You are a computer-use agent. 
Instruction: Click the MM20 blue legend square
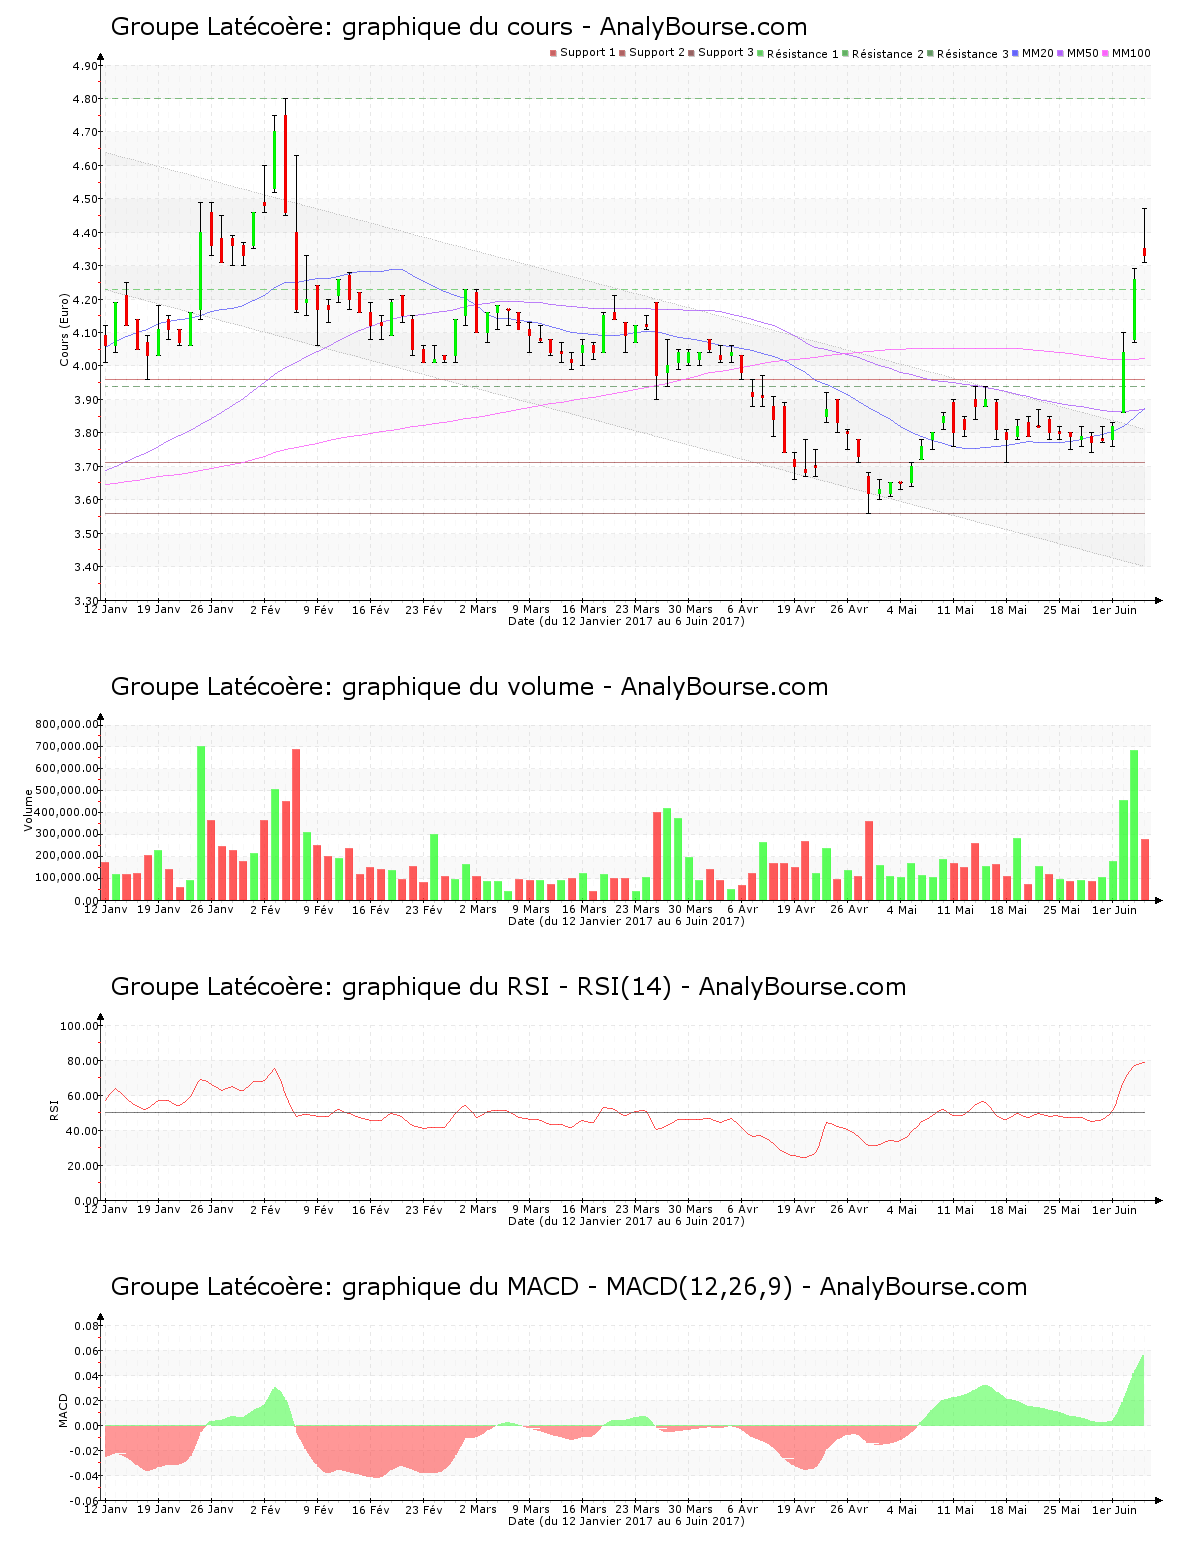click(1016, 53)
